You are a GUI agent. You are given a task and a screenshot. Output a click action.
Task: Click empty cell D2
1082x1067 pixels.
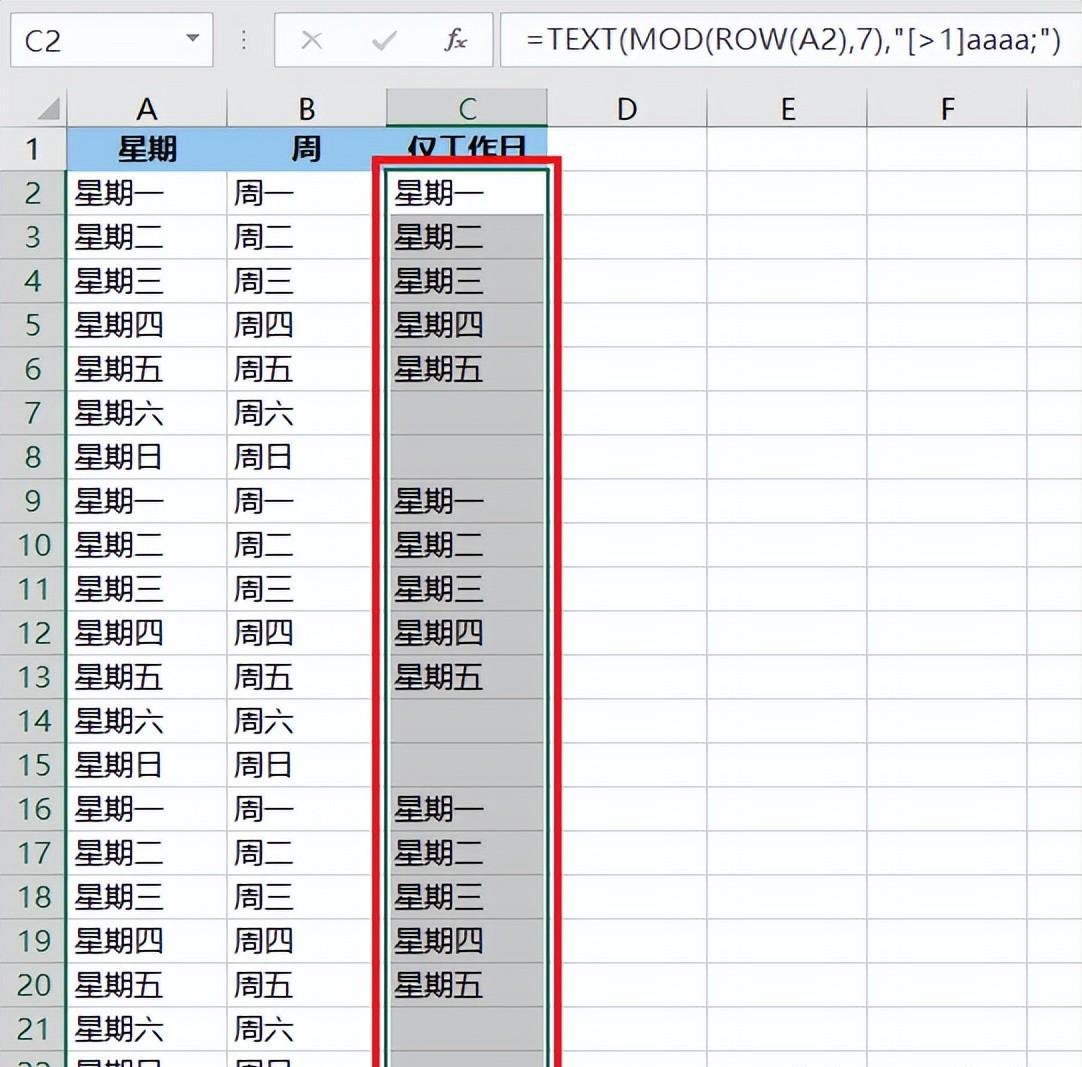[627, 193]
